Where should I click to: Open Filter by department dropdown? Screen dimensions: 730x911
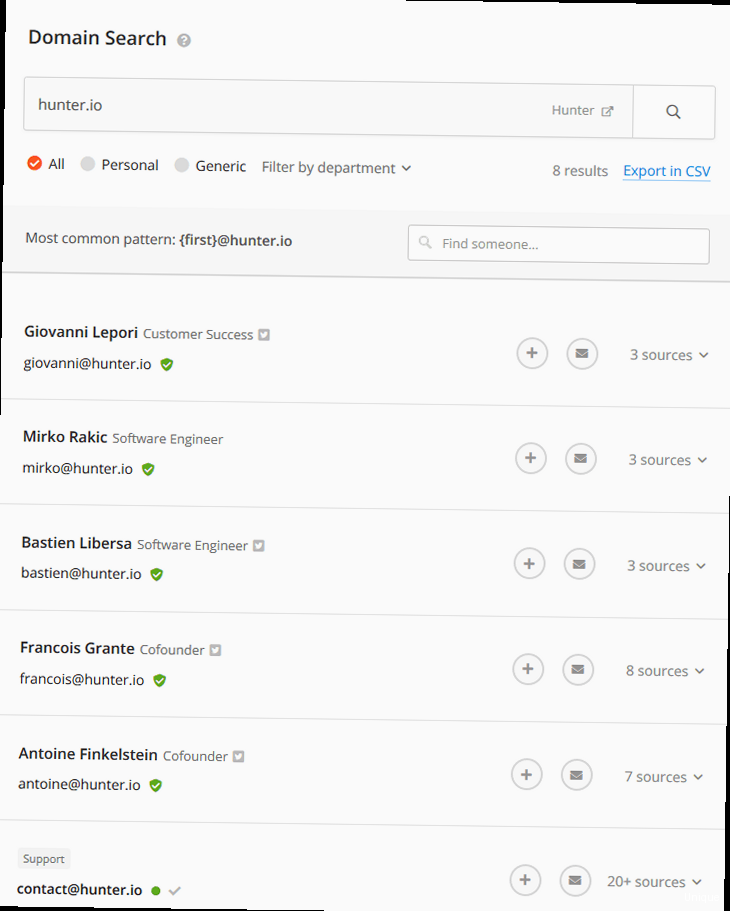tap(336, 168)
